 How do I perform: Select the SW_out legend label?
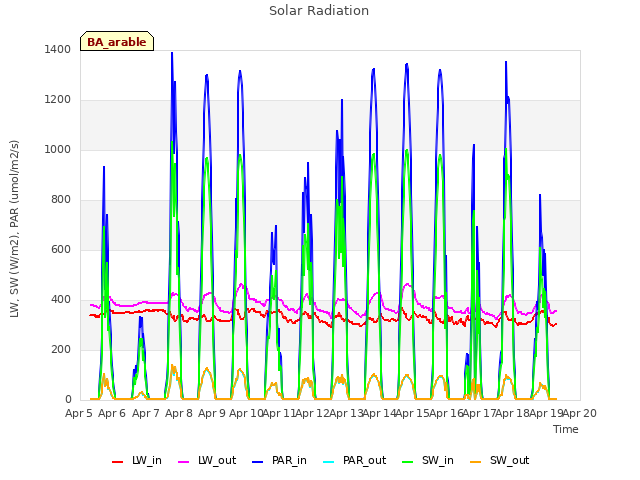pos(509,461)
